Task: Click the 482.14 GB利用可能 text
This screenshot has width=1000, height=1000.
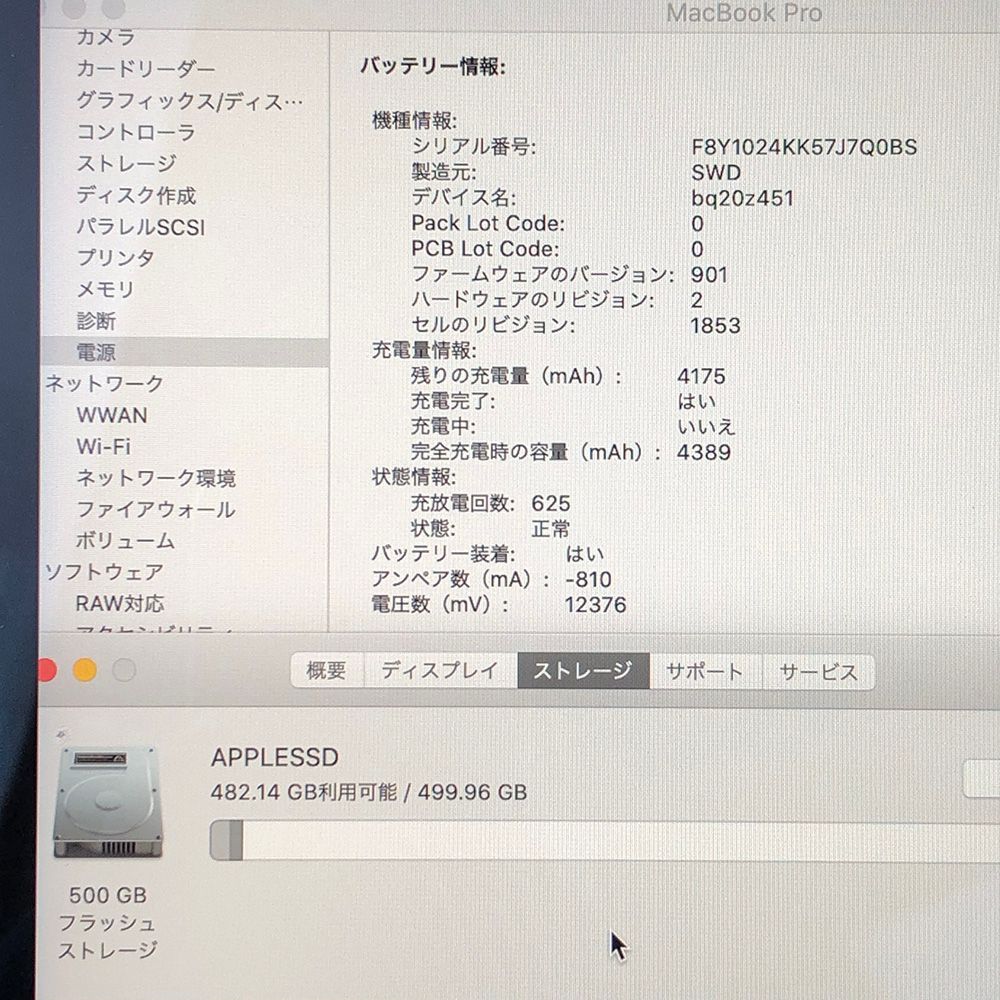Action: pyautogui.click(x=304, y=792)
